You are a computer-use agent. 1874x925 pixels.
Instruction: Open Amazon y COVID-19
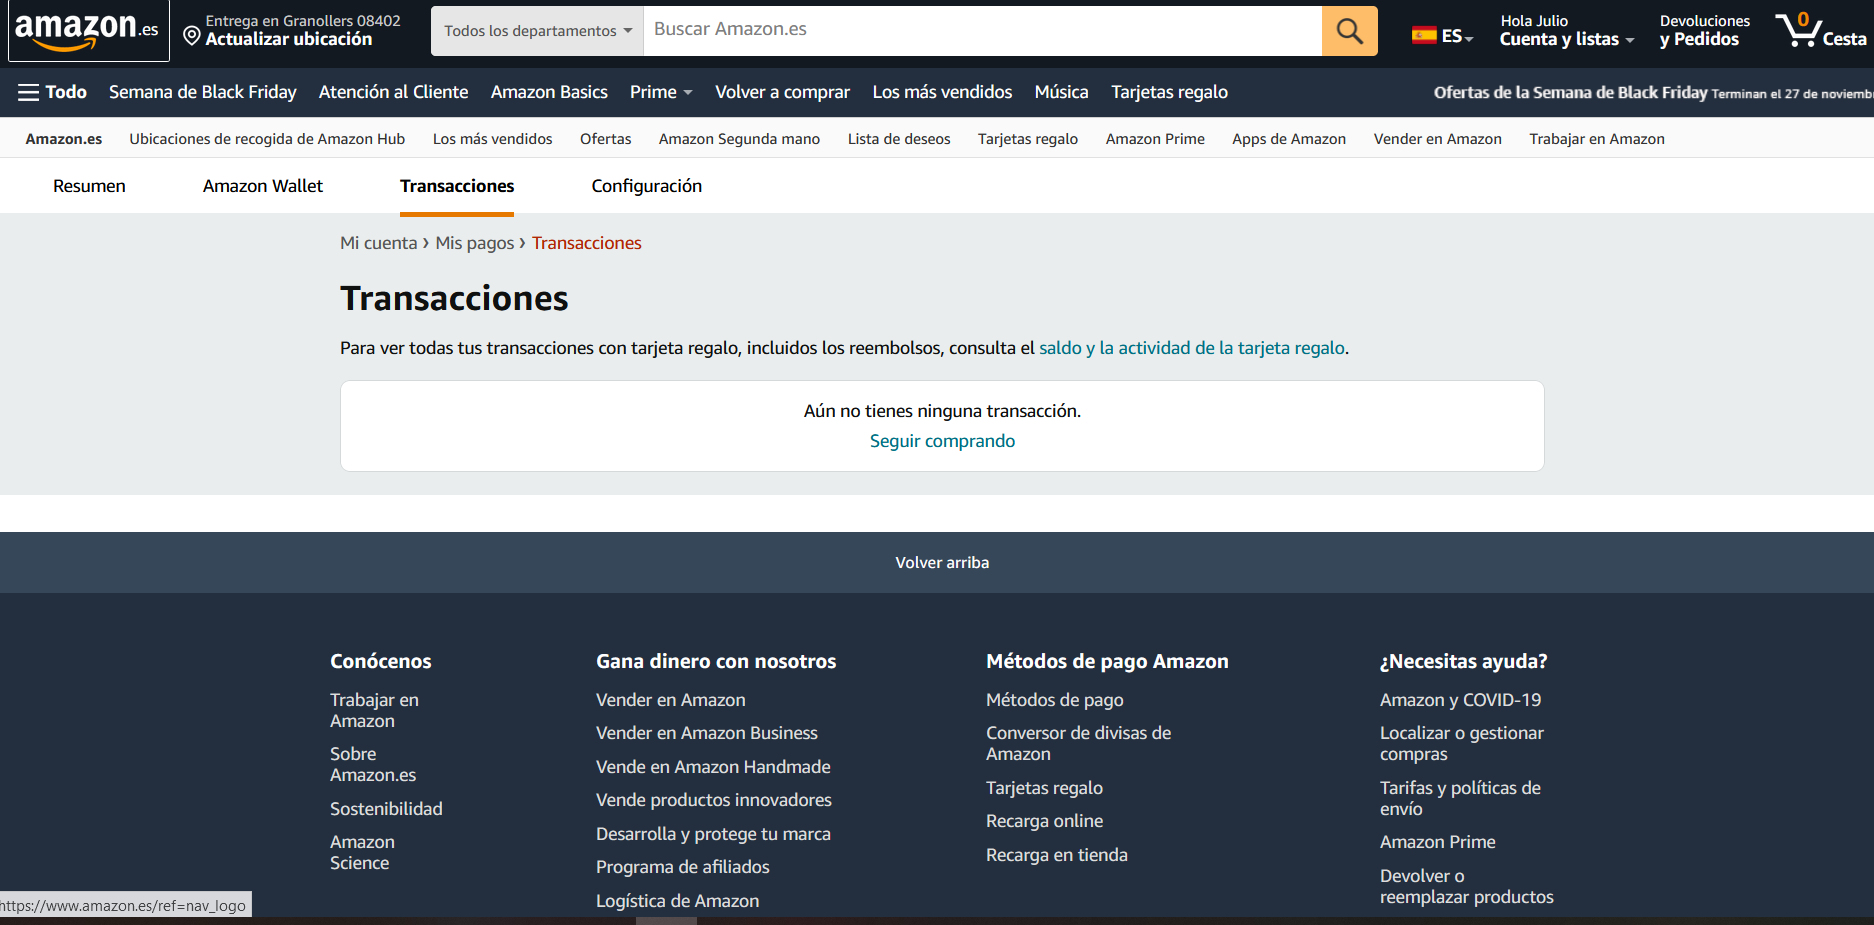click(x=1460, y=700)
